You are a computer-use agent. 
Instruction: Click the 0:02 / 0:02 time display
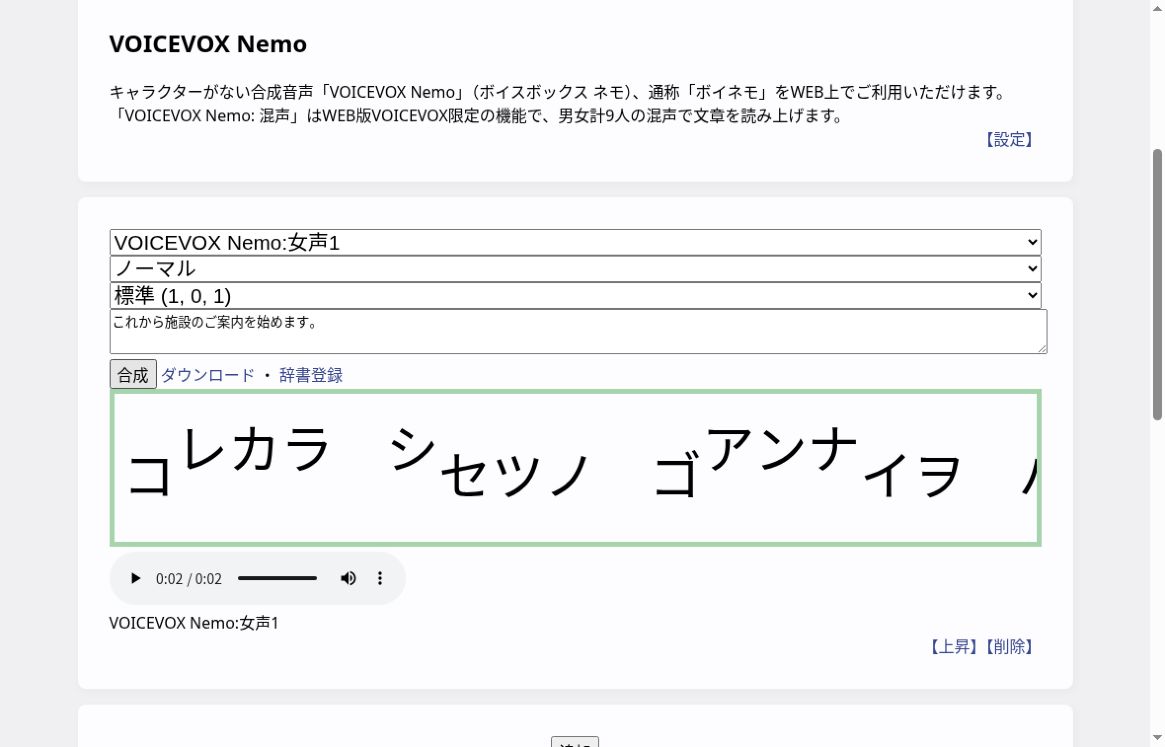[x=189, y=579]
